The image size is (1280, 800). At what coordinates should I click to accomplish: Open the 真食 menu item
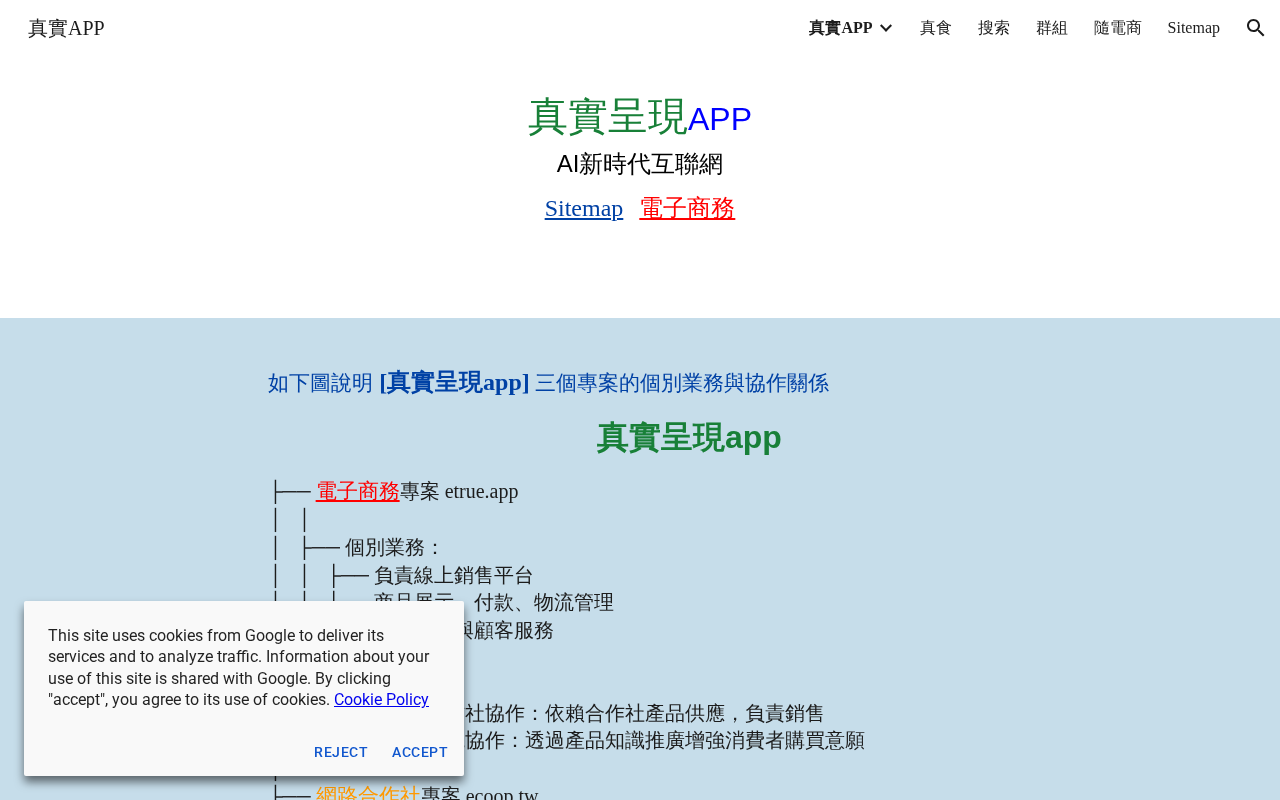pyautogui.click(x=936, y=28)
